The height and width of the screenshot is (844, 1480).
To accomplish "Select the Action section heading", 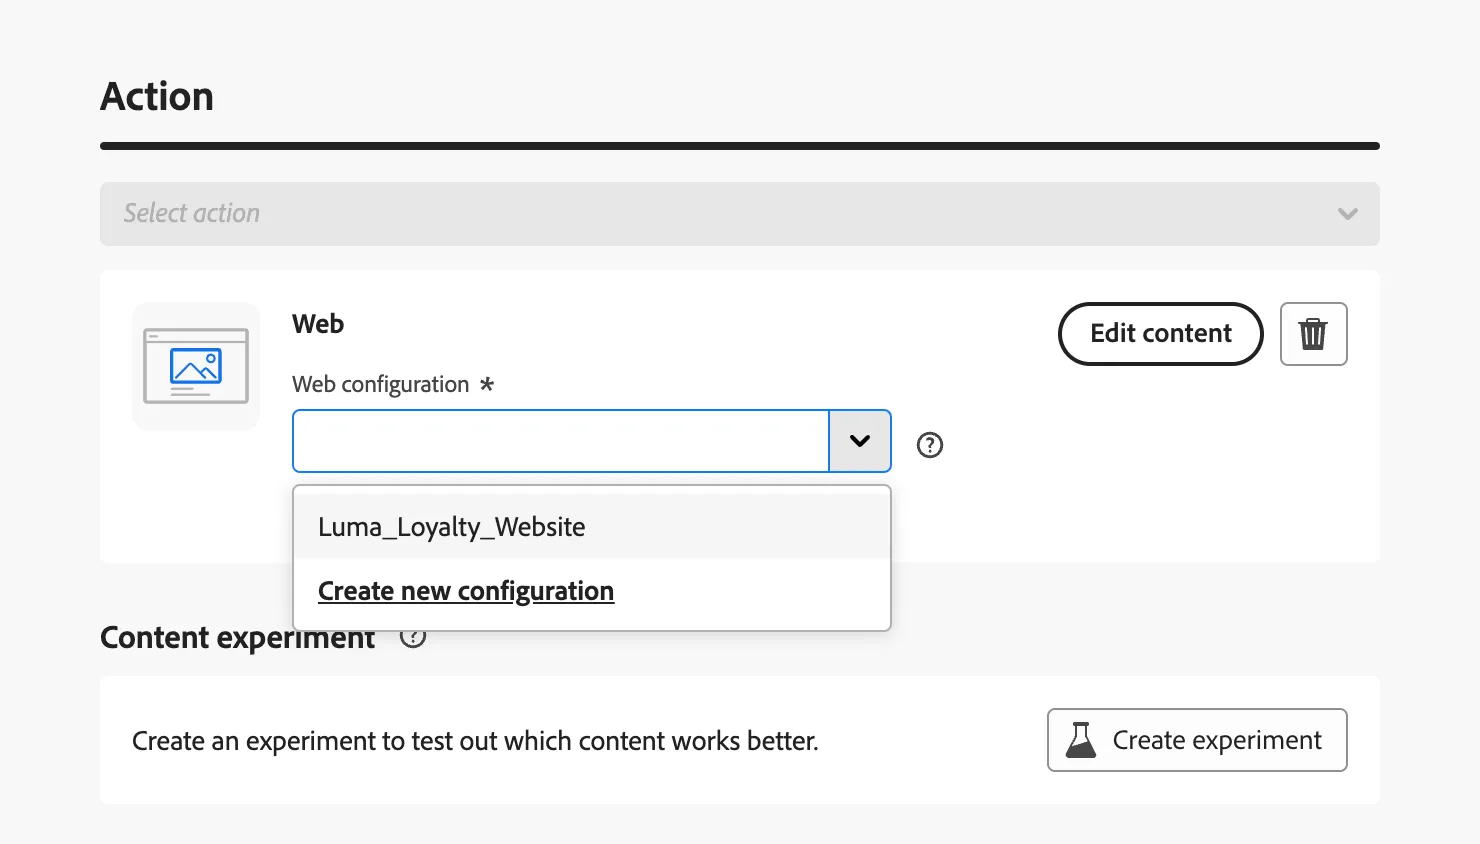I will [x=157, y=97].
